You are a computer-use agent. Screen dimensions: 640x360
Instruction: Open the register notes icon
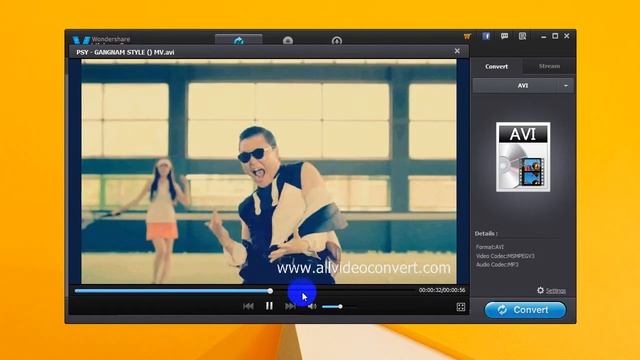(522, 36)
